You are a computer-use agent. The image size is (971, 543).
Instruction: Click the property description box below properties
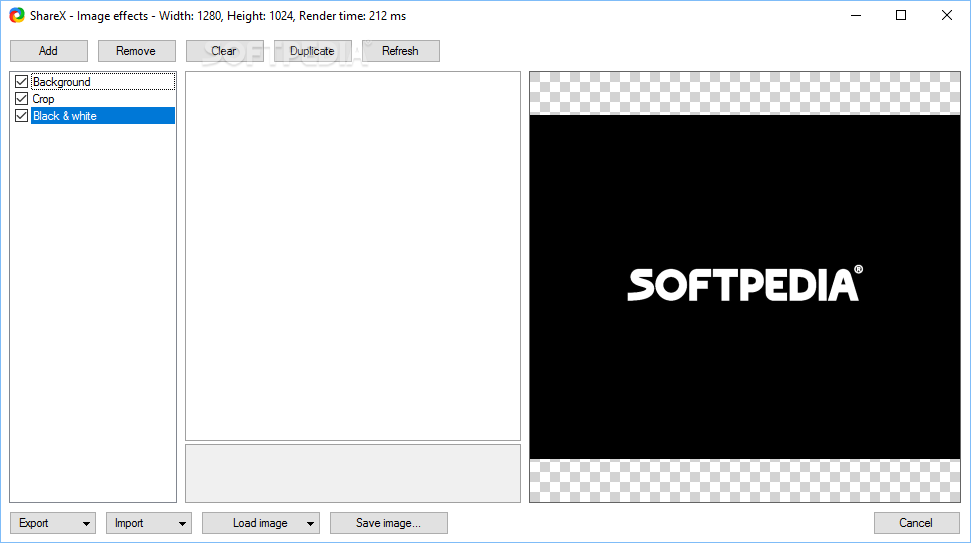point(353,474)
